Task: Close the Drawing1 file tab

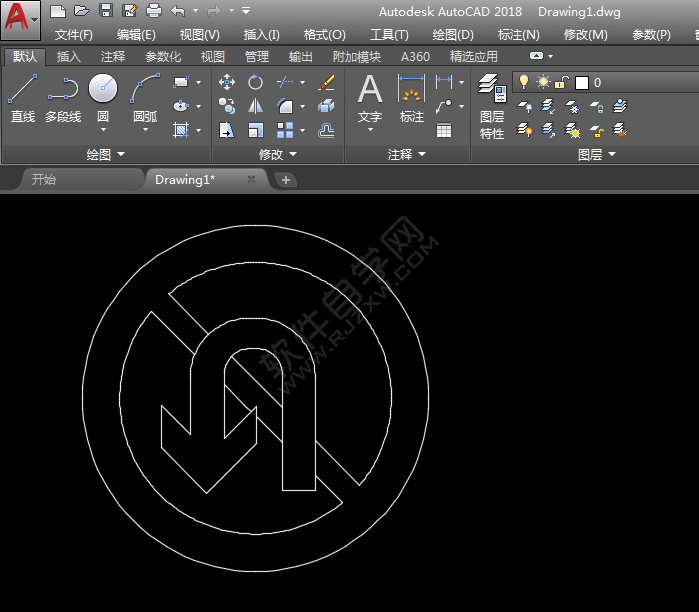Action: tap(251, 179)
